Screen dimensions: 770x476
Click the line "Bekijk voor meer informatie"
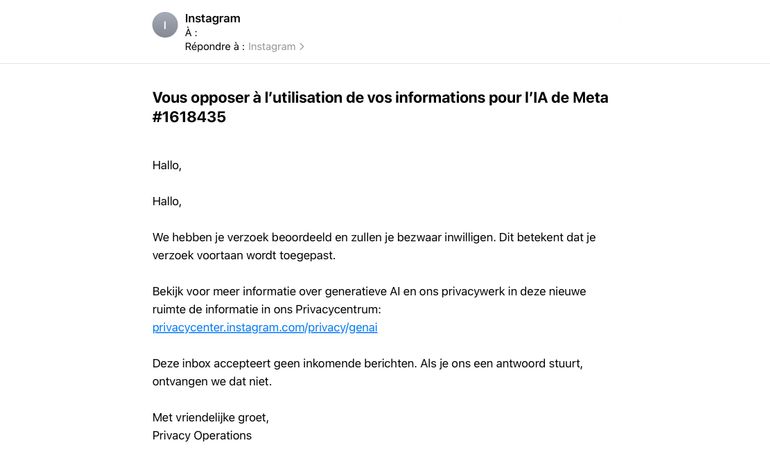click(x=369, y=291)
